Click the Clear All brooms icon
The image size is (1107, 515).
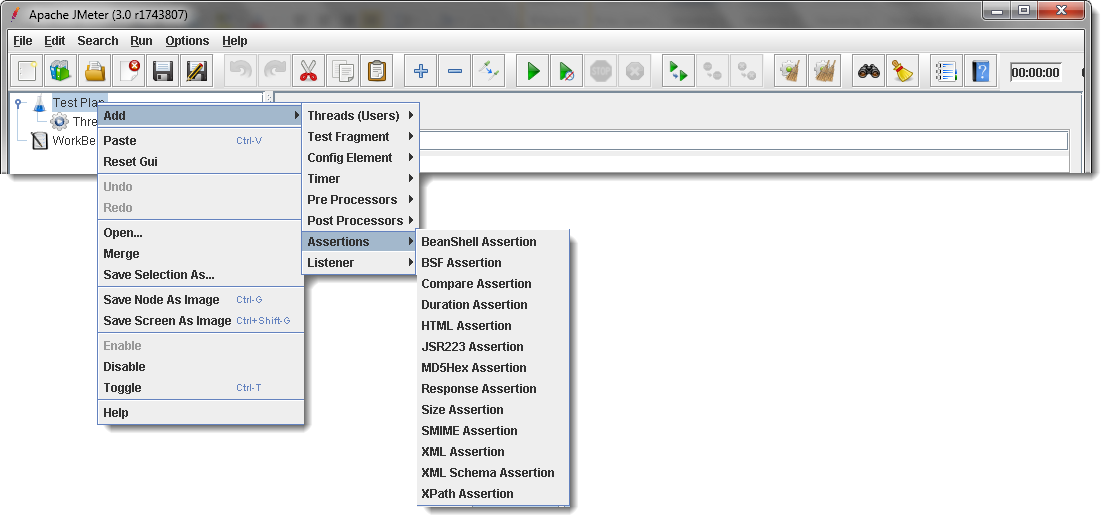tap(824, 71)
